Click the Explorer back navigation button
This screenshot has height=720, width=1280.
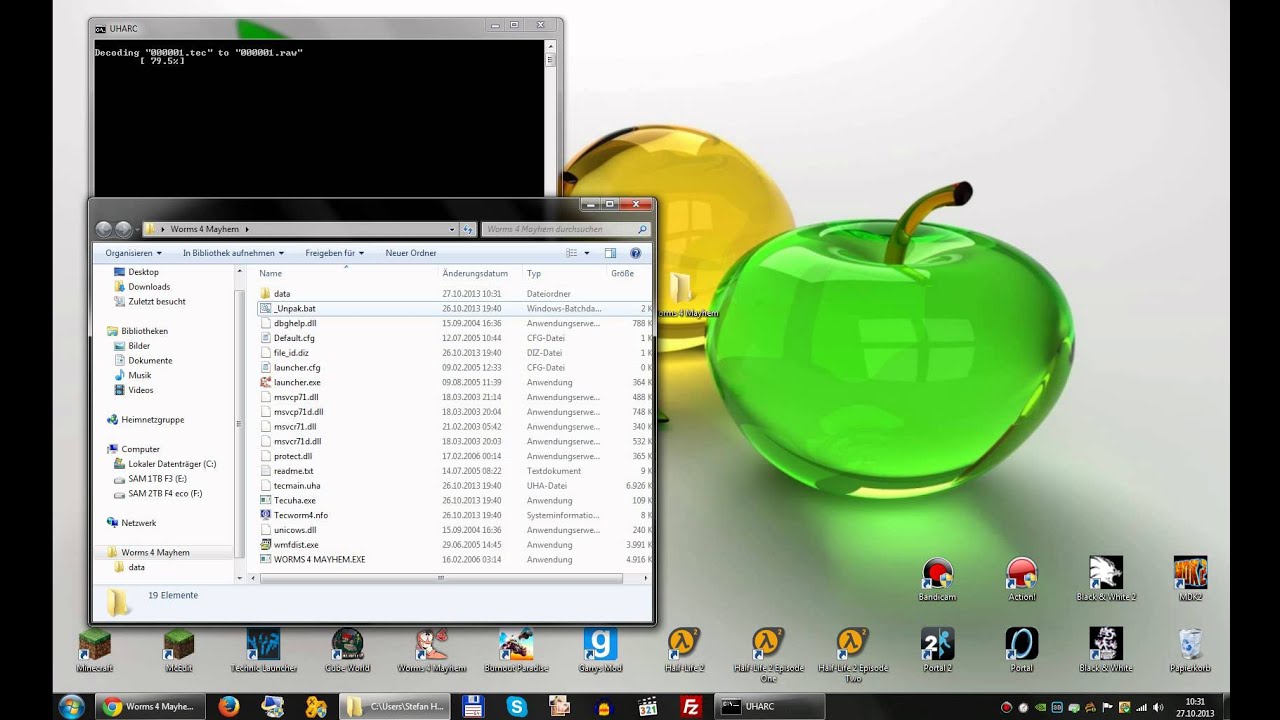(104, 229)
